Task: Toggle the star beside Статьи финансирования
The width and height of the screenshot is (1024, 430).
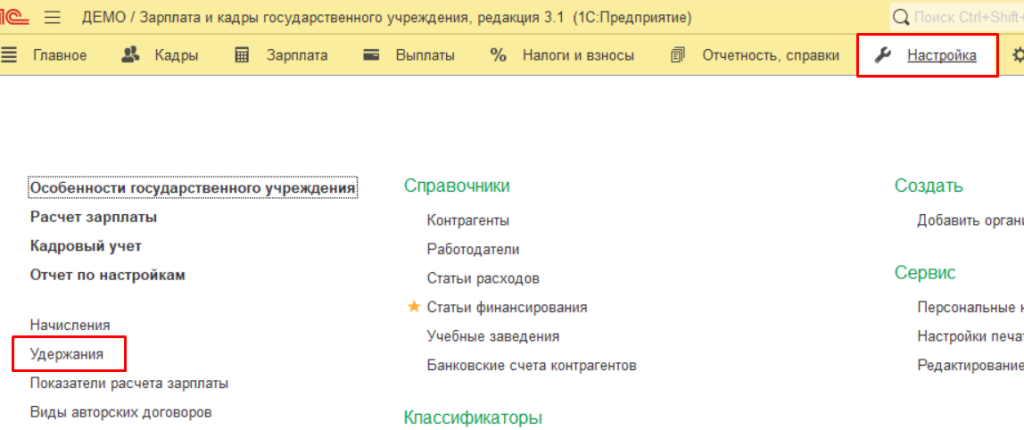Action: click(x=414, y=307)
